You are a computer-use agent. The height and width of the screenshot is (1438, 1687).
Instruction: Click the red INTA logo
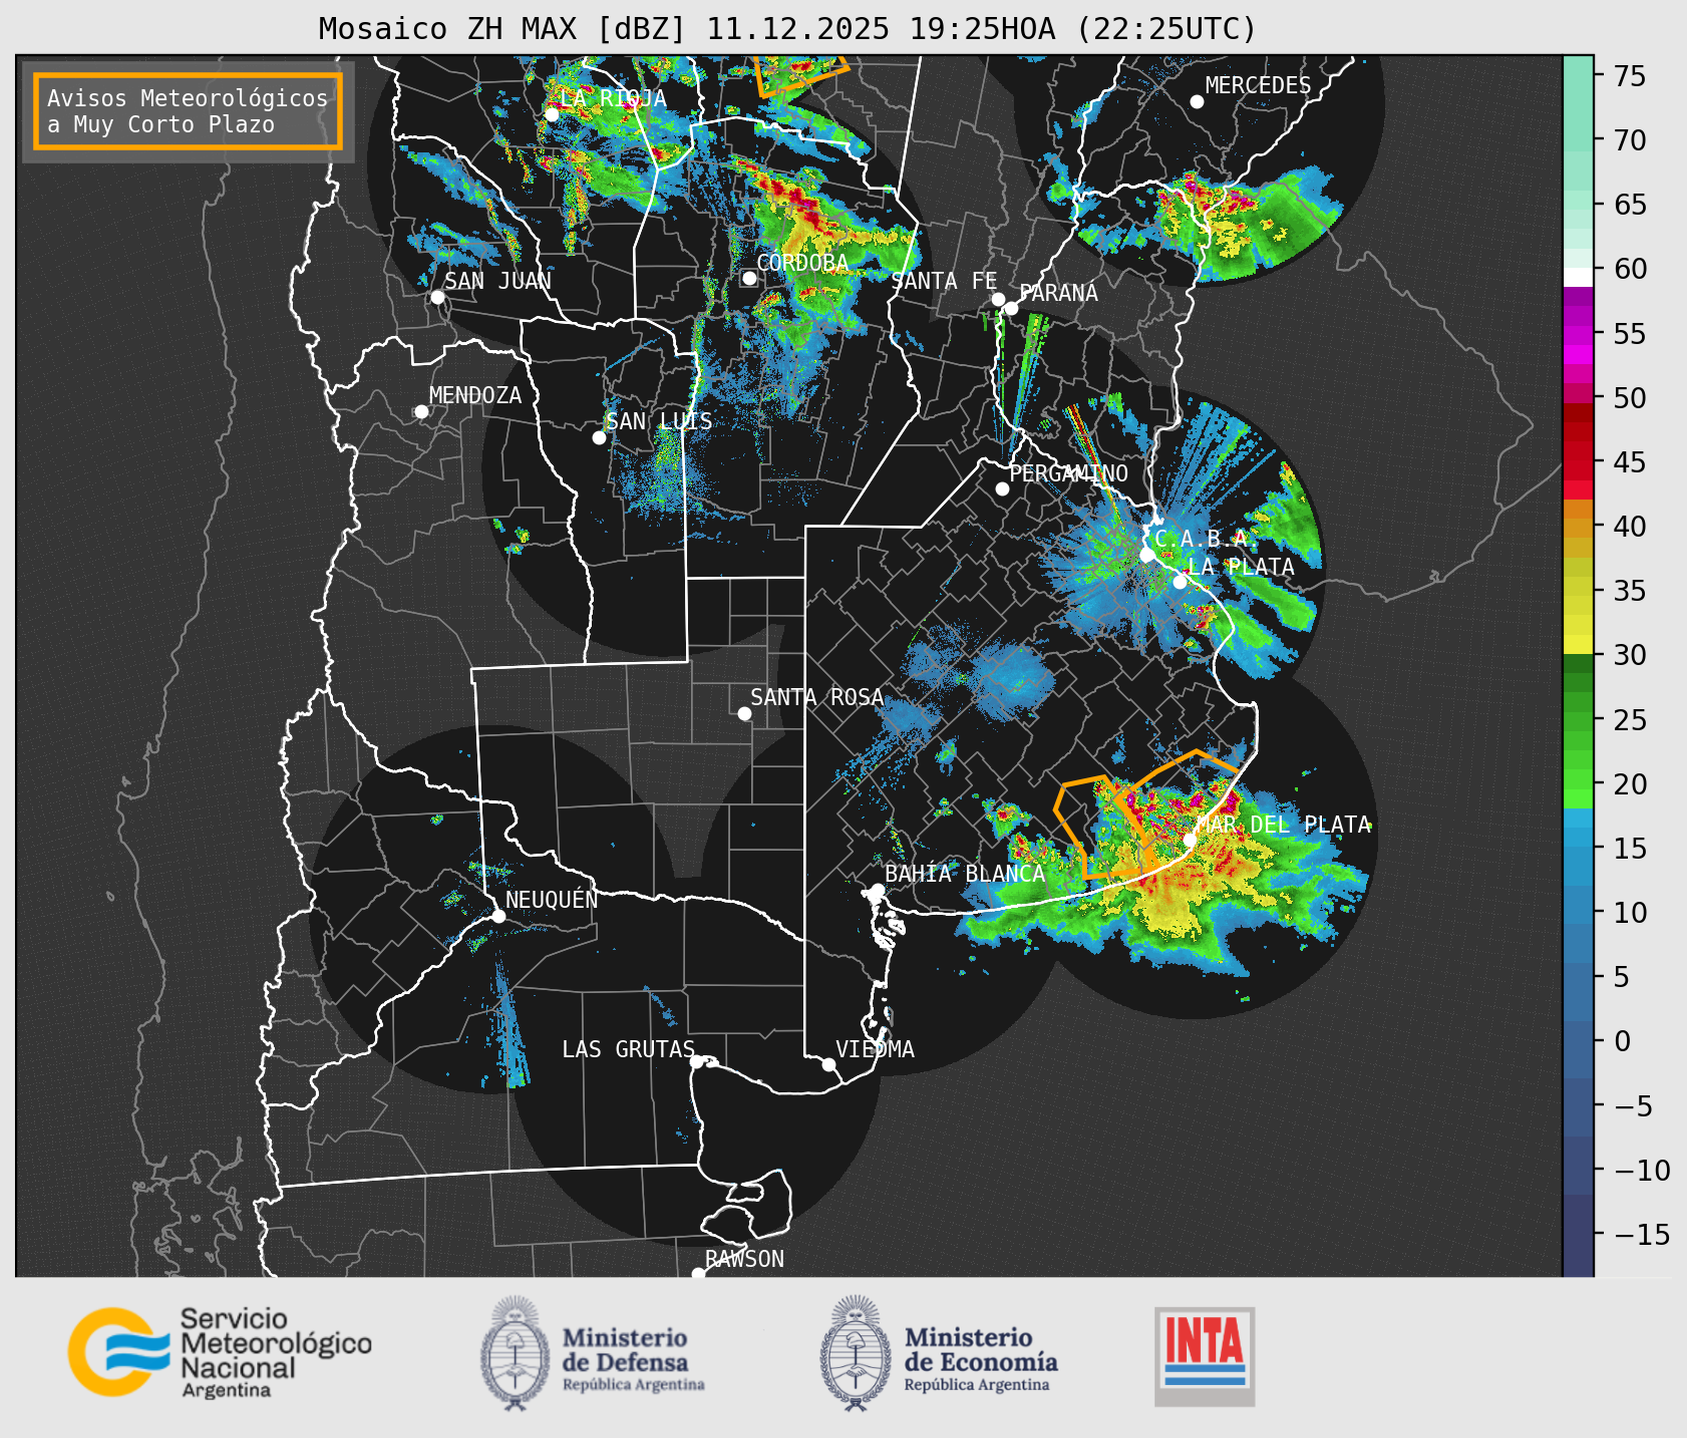coord(1205,1357)
